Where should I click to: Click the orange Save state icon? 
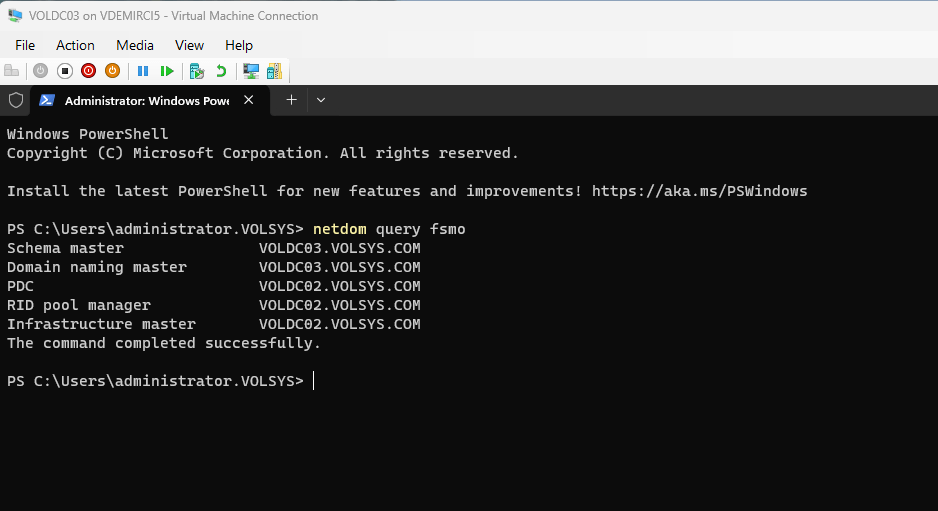tap(112, 71)
